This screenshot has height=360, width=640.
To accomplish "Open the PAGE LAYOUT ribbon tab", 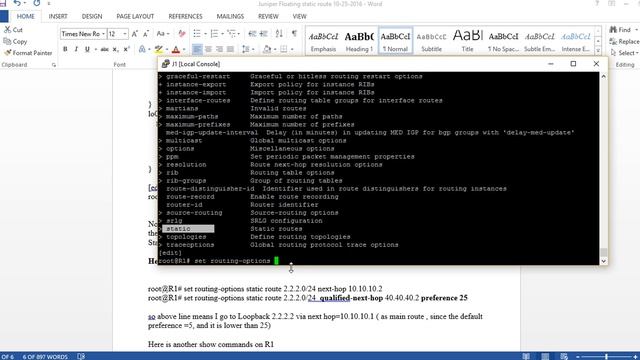I will (x=135, y=16).
